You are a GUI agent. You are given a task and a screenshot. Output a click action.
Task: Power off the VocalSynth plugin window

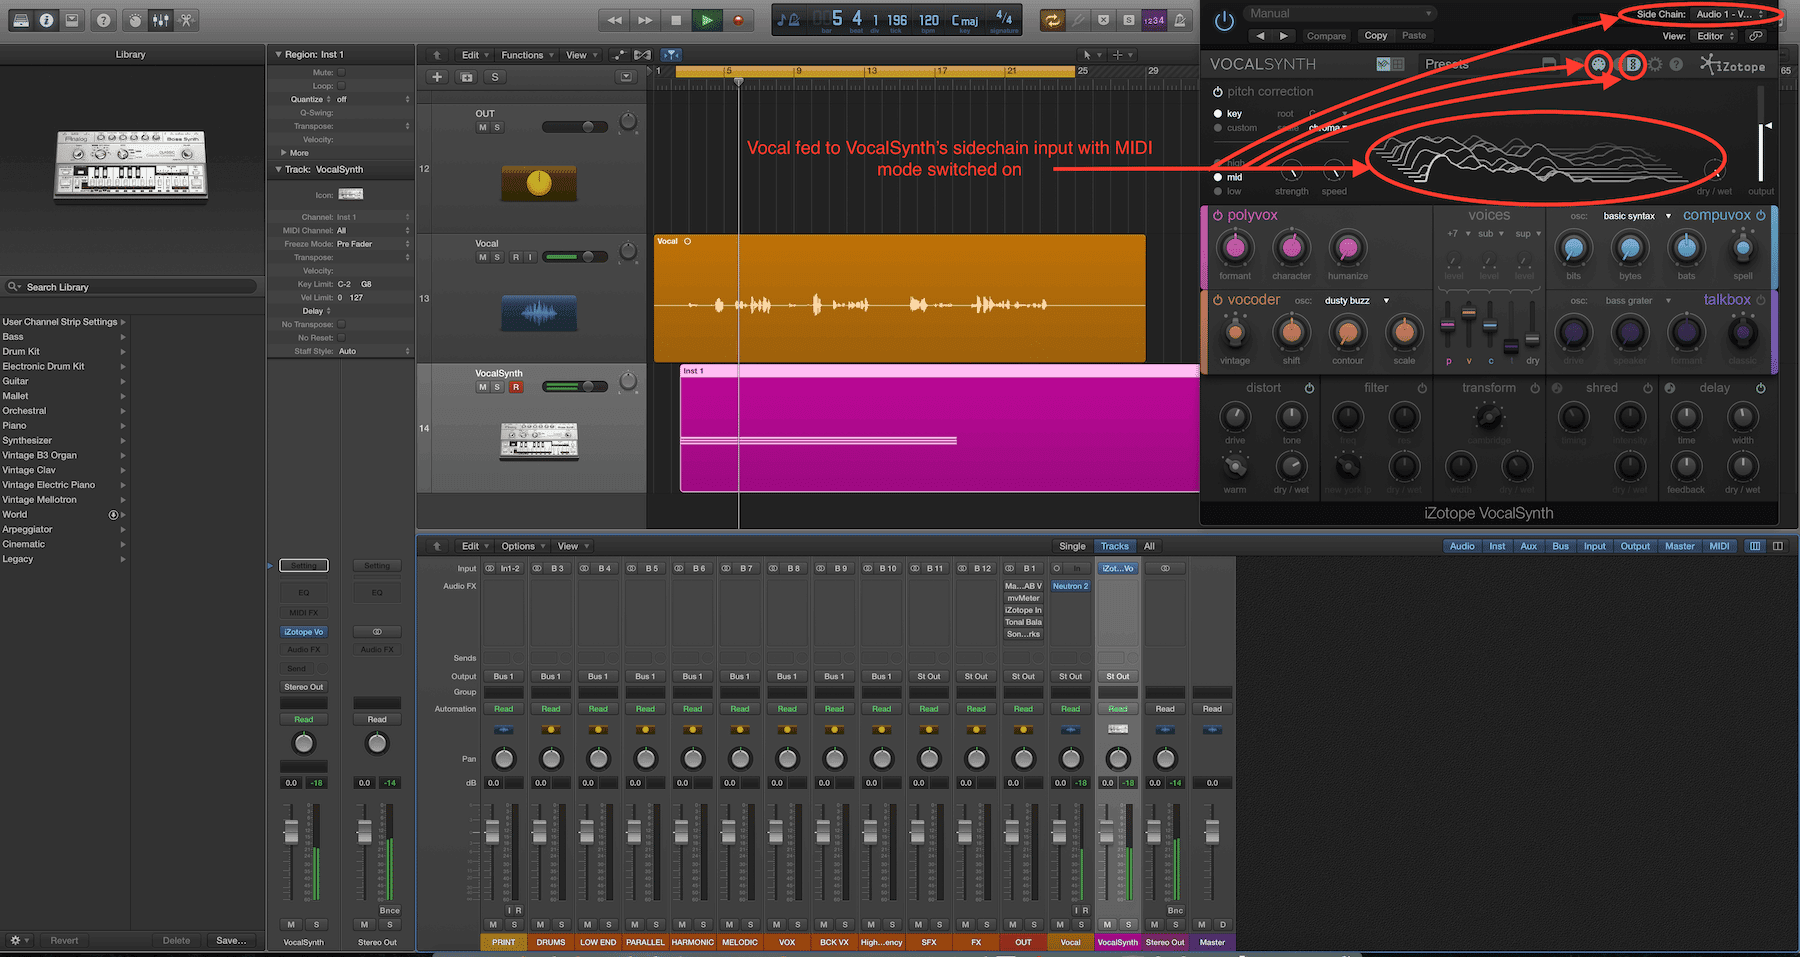pos(1224,21)
